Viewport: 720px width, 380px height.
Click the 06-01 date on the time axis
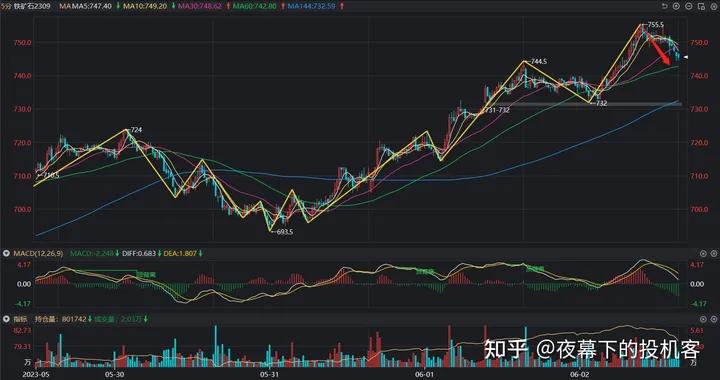pos(425,374)
